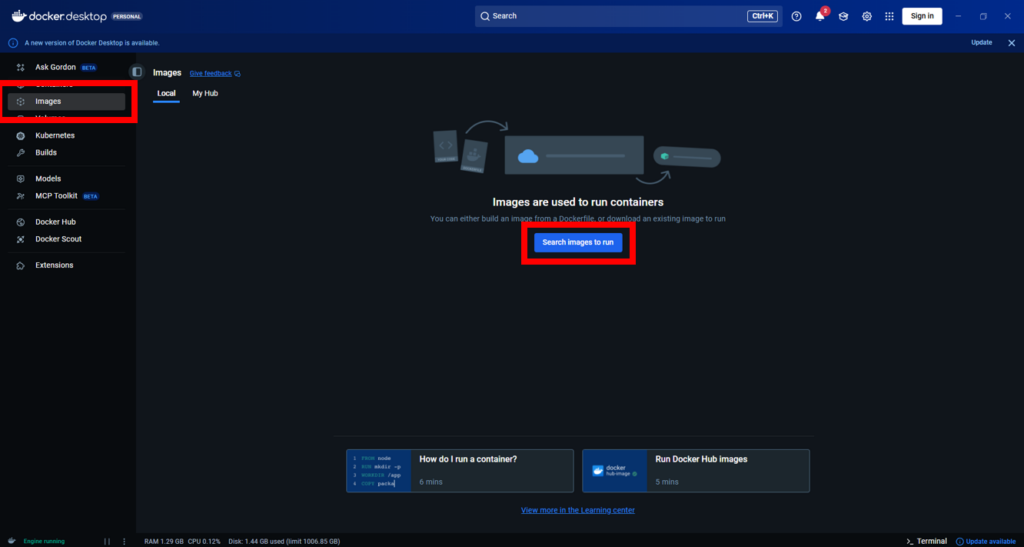Collapse the sidebar with the panel toggle
Screen dimensions: 1024x547
pyautogui.click(x=137, y=73)
